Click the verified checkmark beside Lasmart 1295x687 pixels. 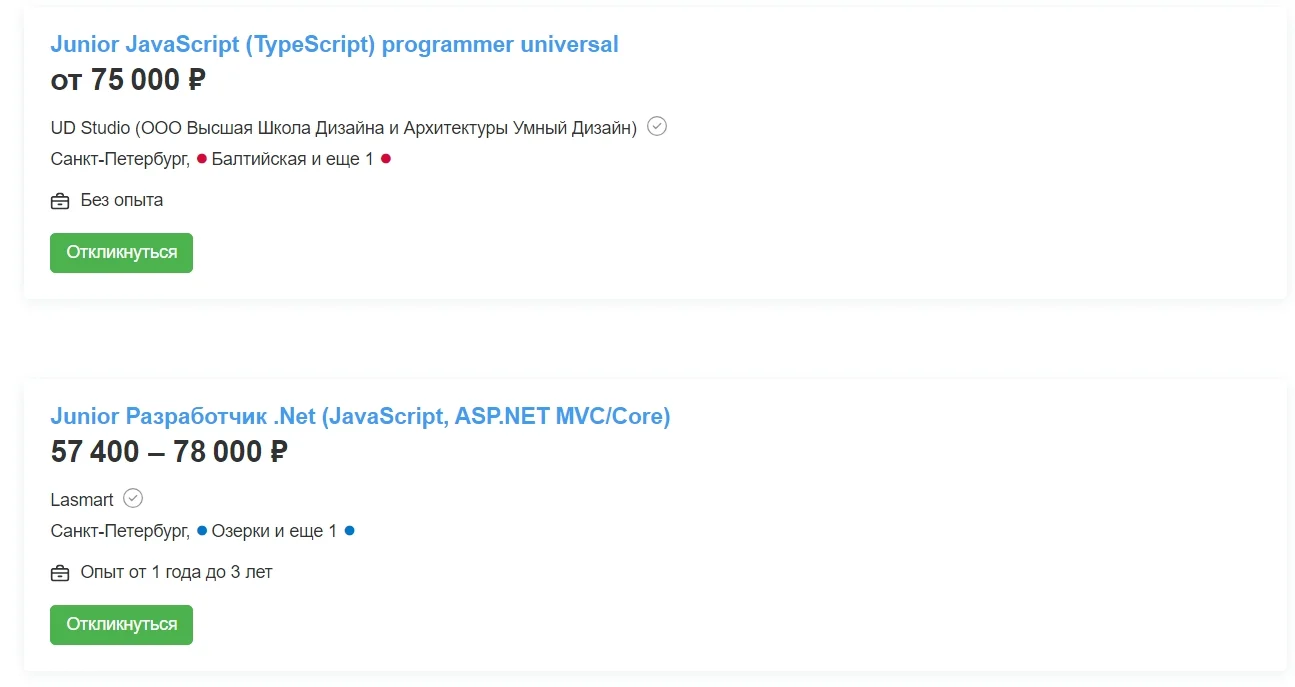133,498
